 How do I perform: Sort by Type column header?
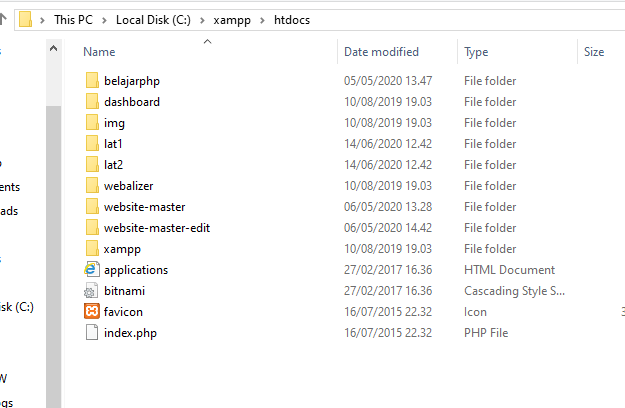[x=476, y=52]
